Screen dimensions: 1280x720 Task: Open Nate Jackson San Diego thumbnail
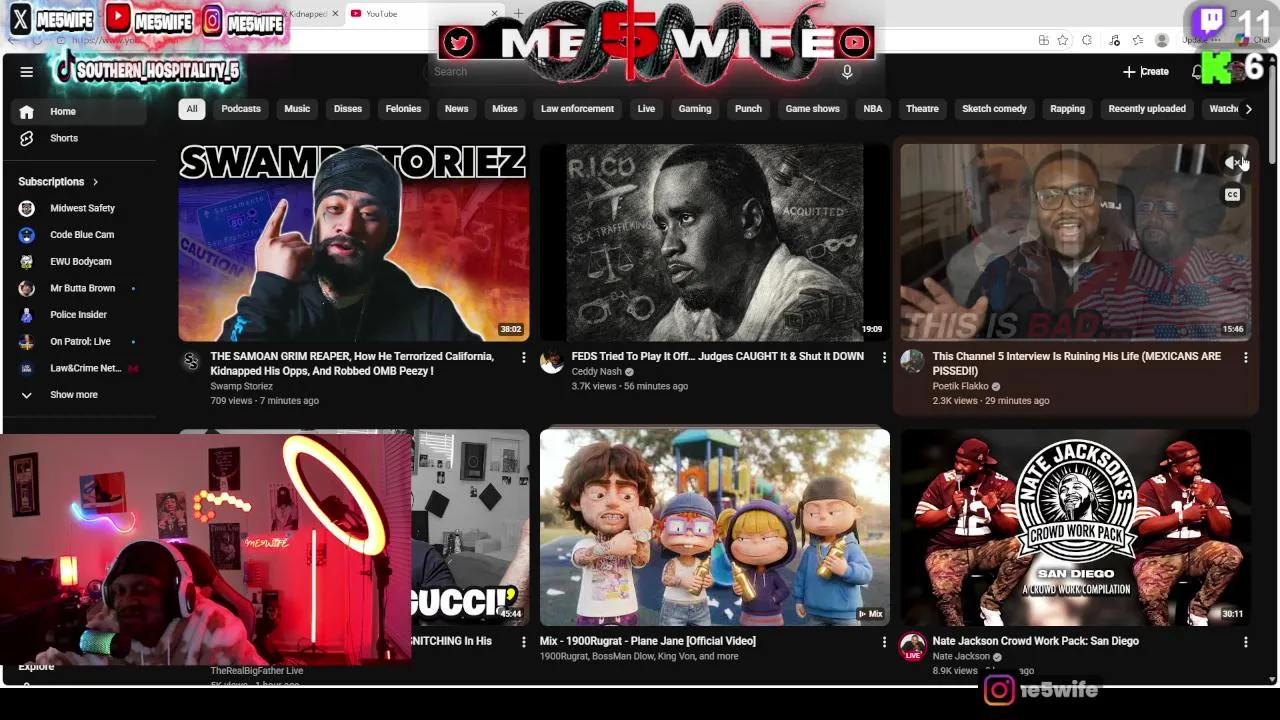coord(1075,528)
